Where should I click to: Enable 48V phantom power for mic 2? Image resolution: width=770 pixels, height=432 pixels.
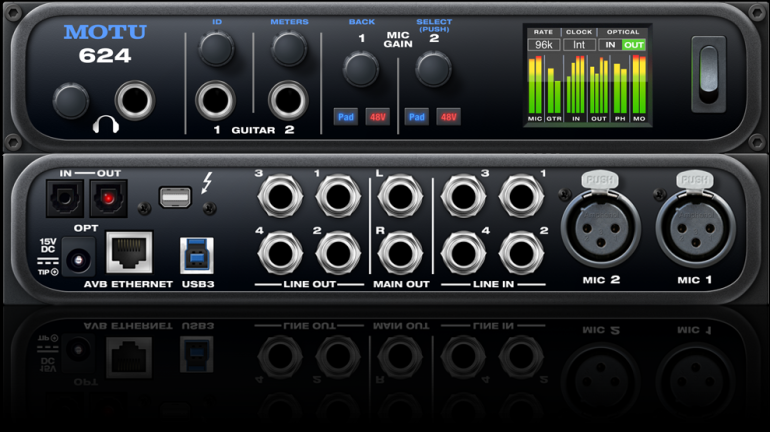click(x=449, y=117)
